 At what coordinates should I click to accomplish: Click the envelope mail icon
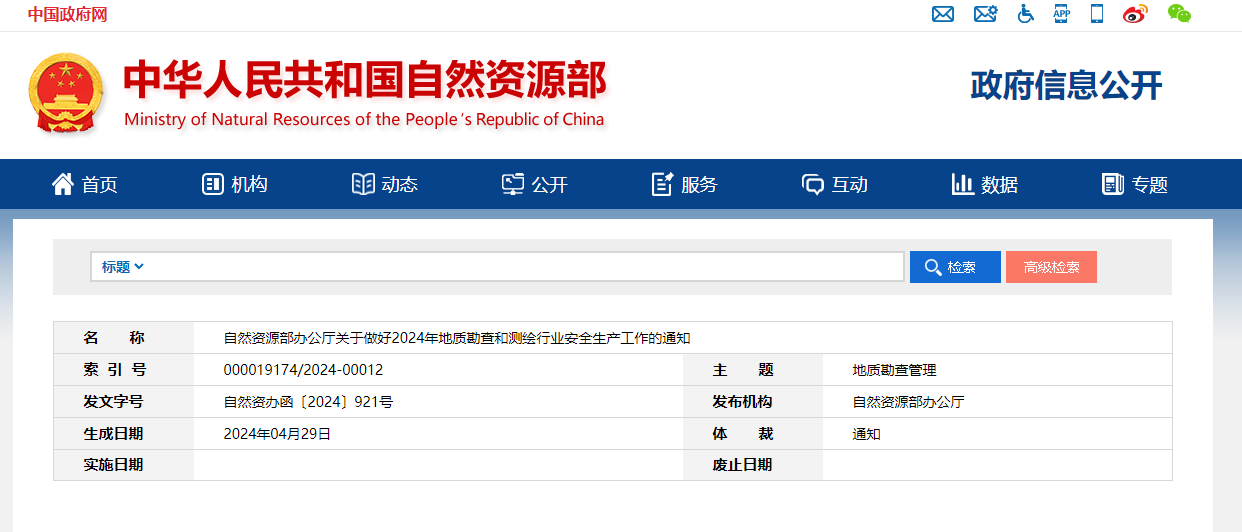tap(942, 14)
